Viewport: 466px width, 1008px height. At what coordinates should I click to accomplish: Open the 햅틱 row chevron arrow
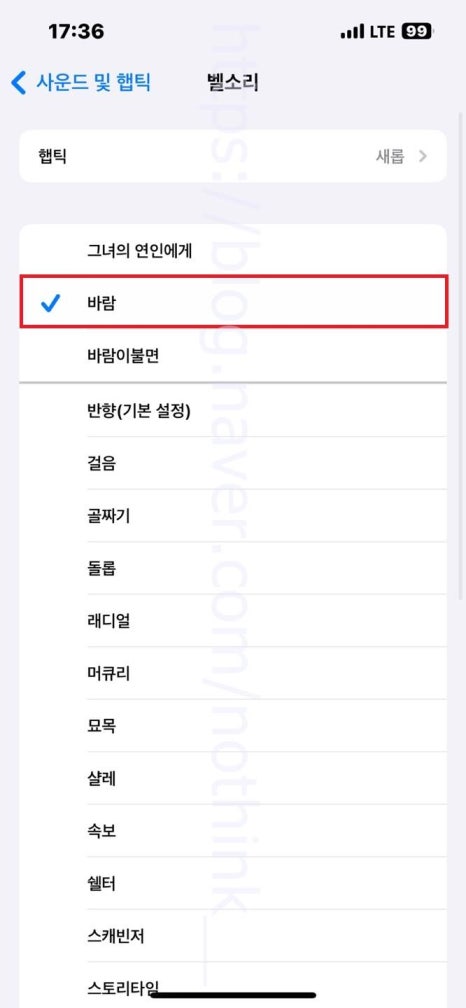tap(422, 156)
